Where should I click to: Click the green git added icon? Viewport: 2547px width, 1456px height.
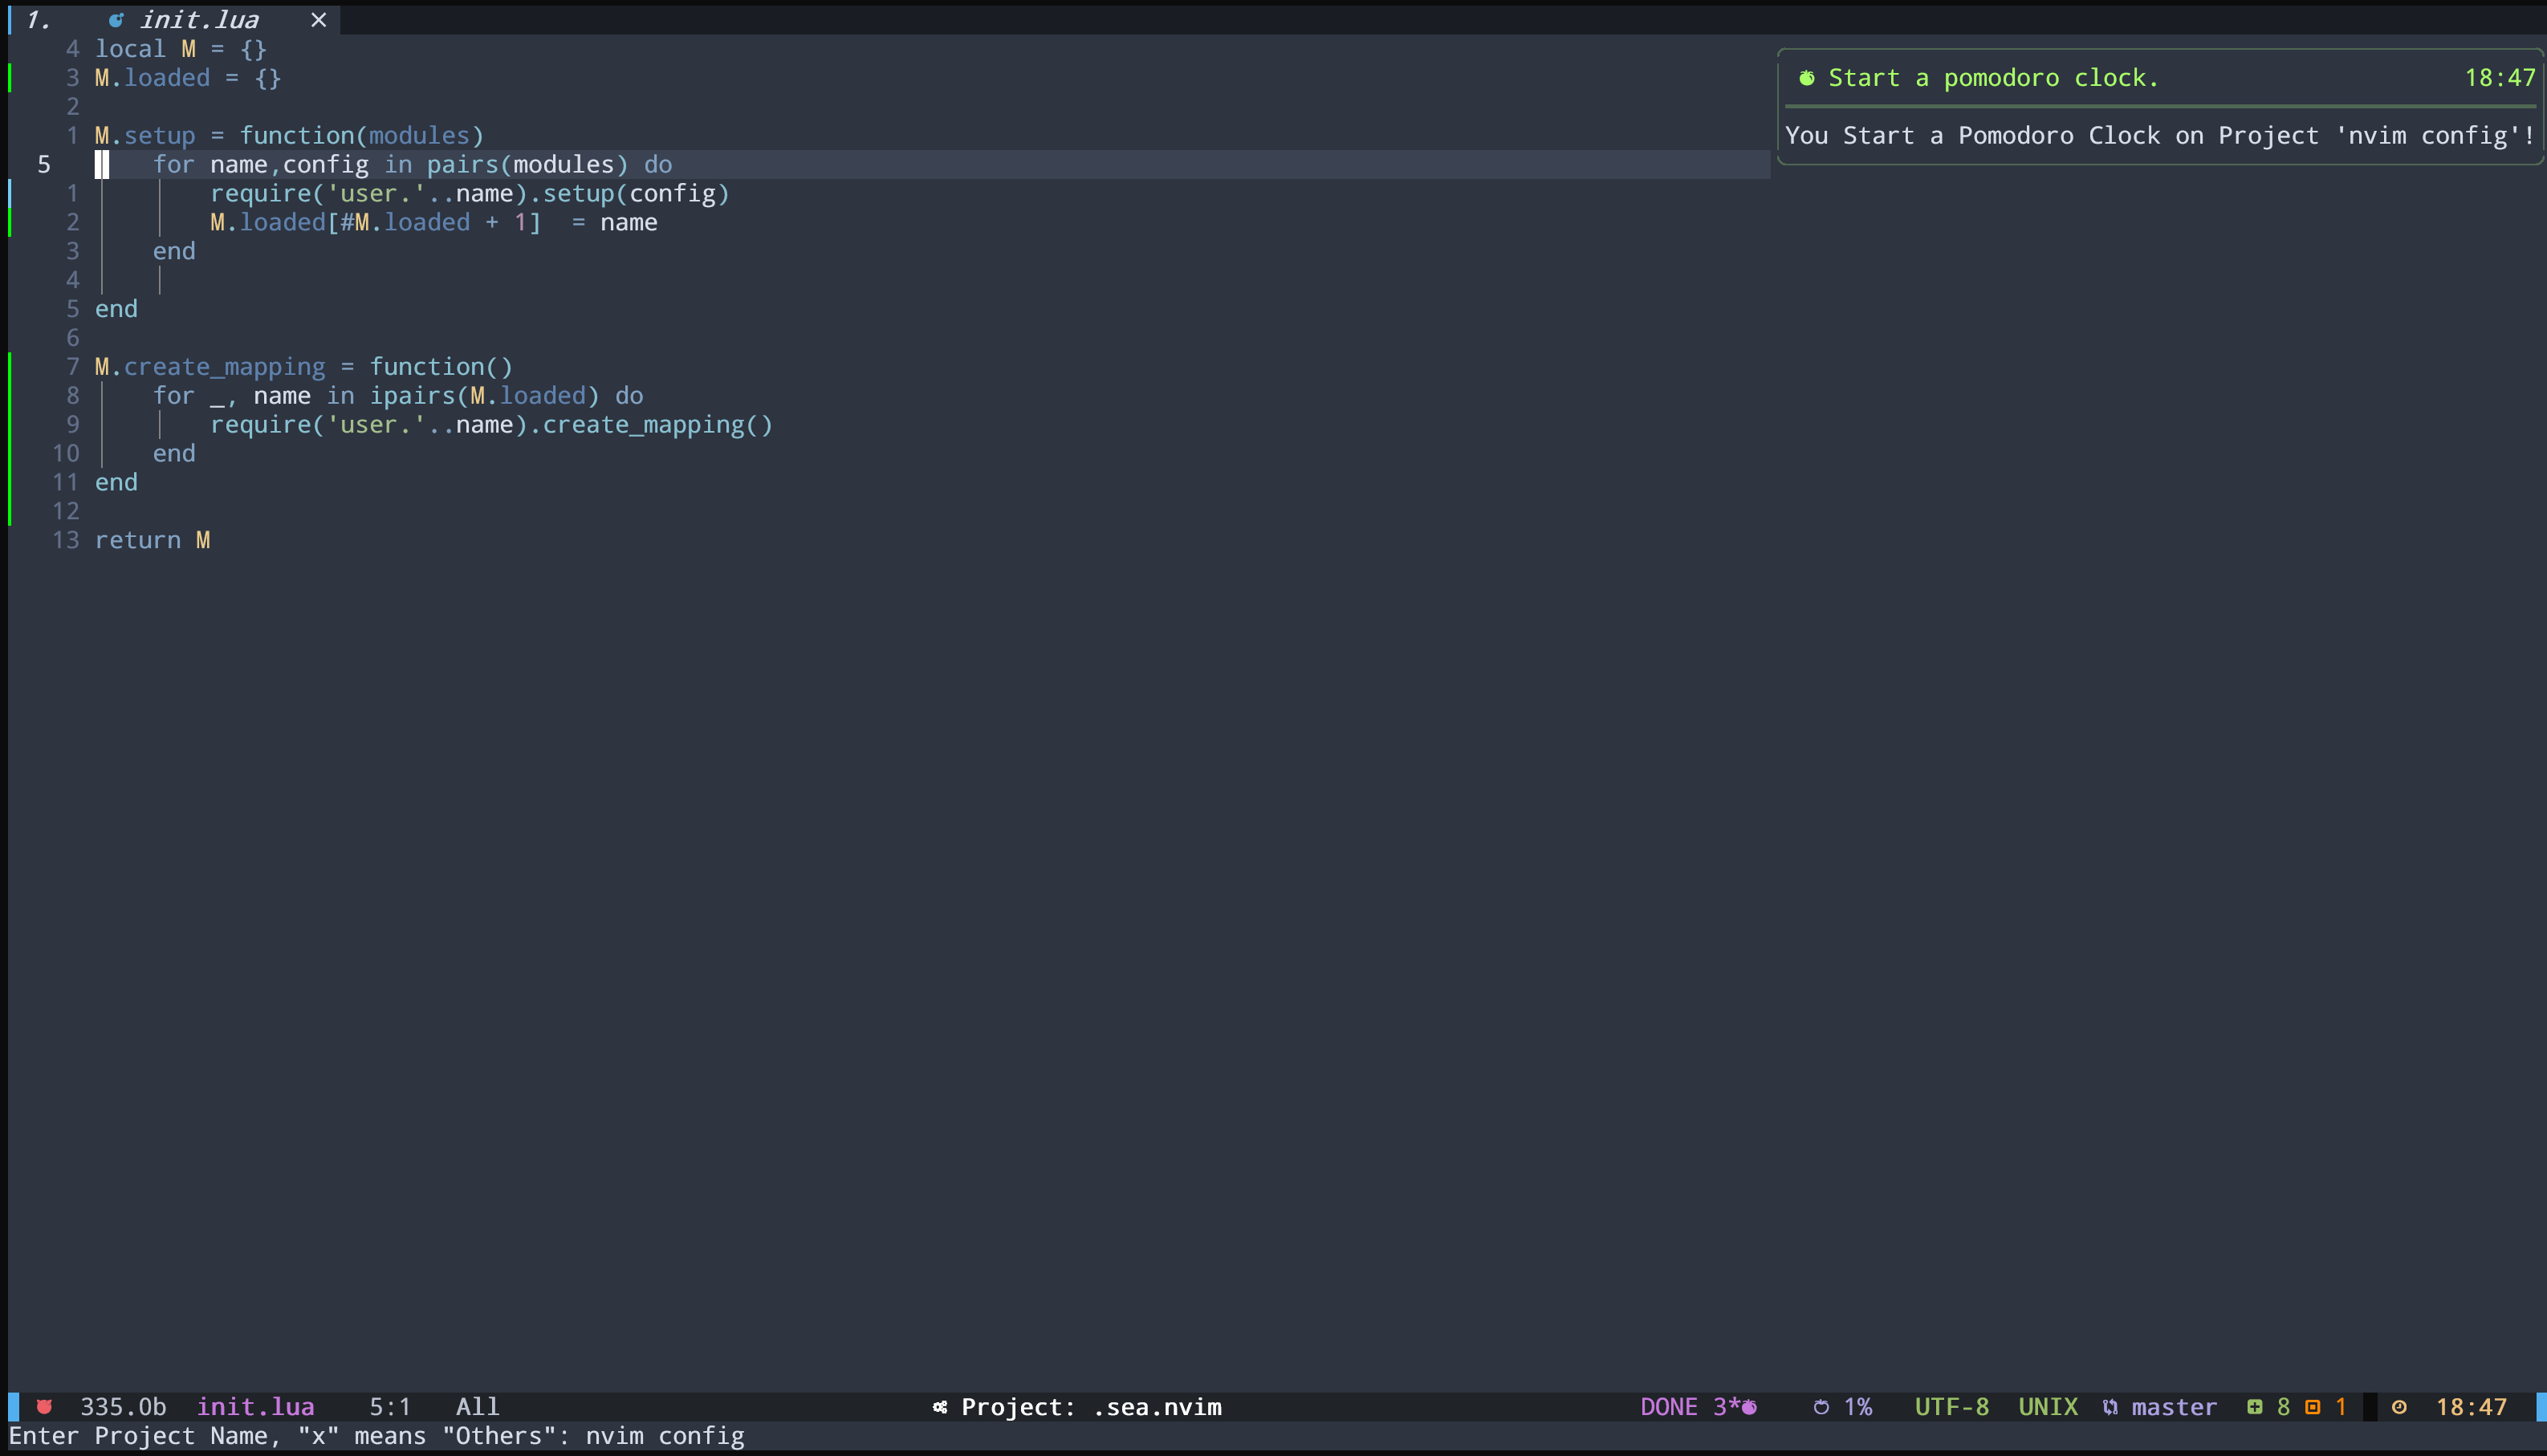tap(2254, 1407)
